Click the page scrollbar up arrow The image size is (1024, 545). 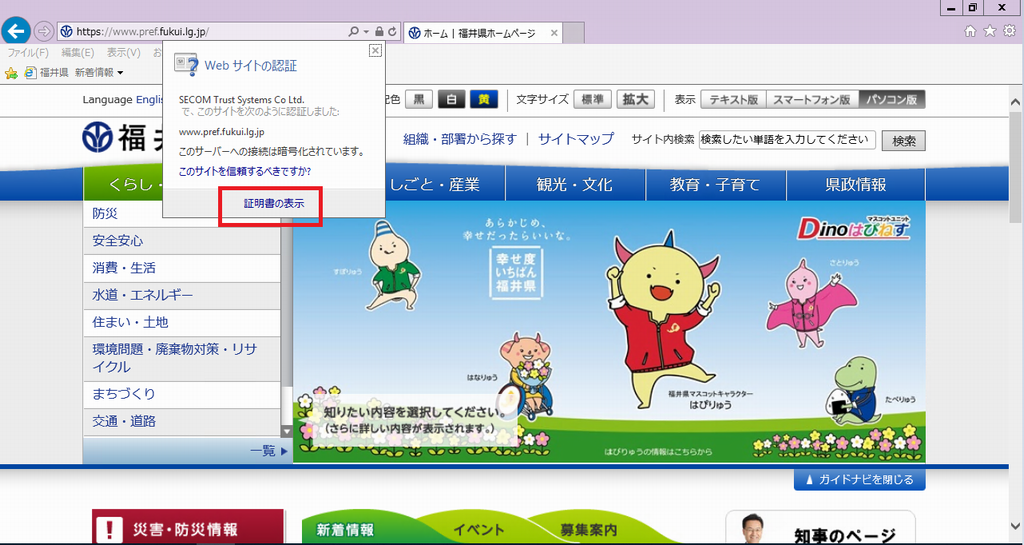[1016, 102]
